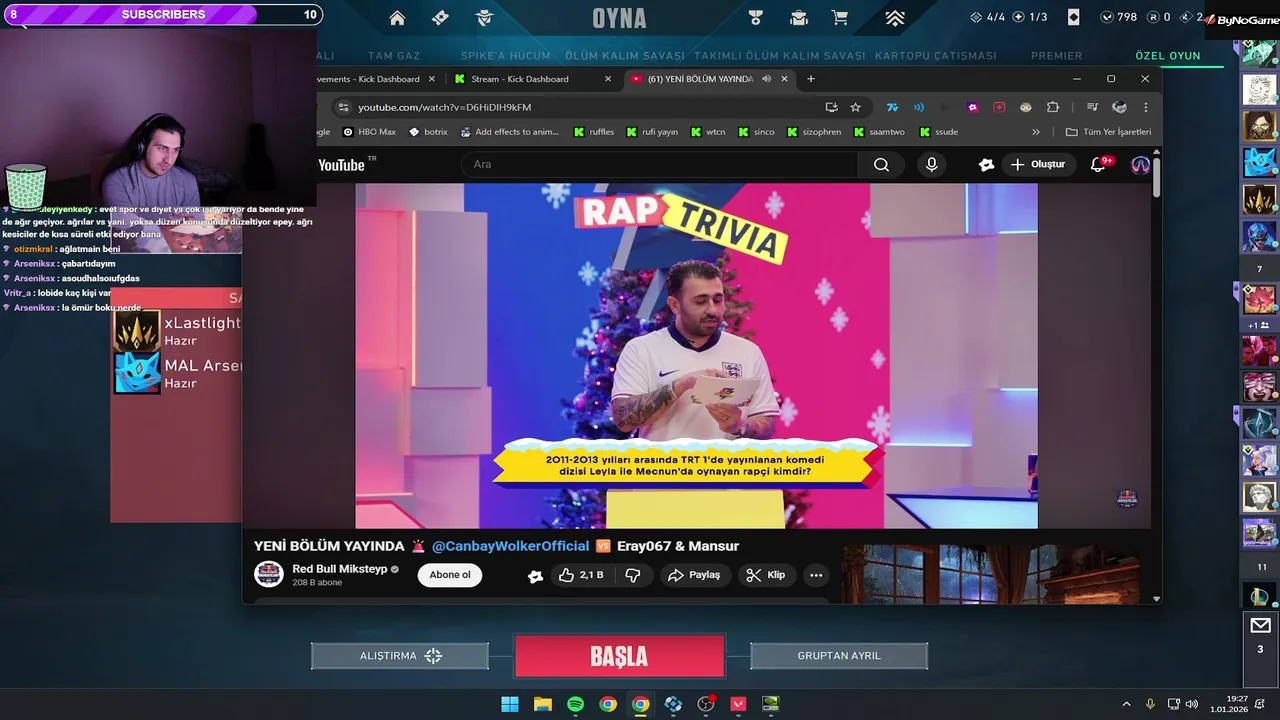
Task: Show hidden system tray icons
Action: point(1126,704)
